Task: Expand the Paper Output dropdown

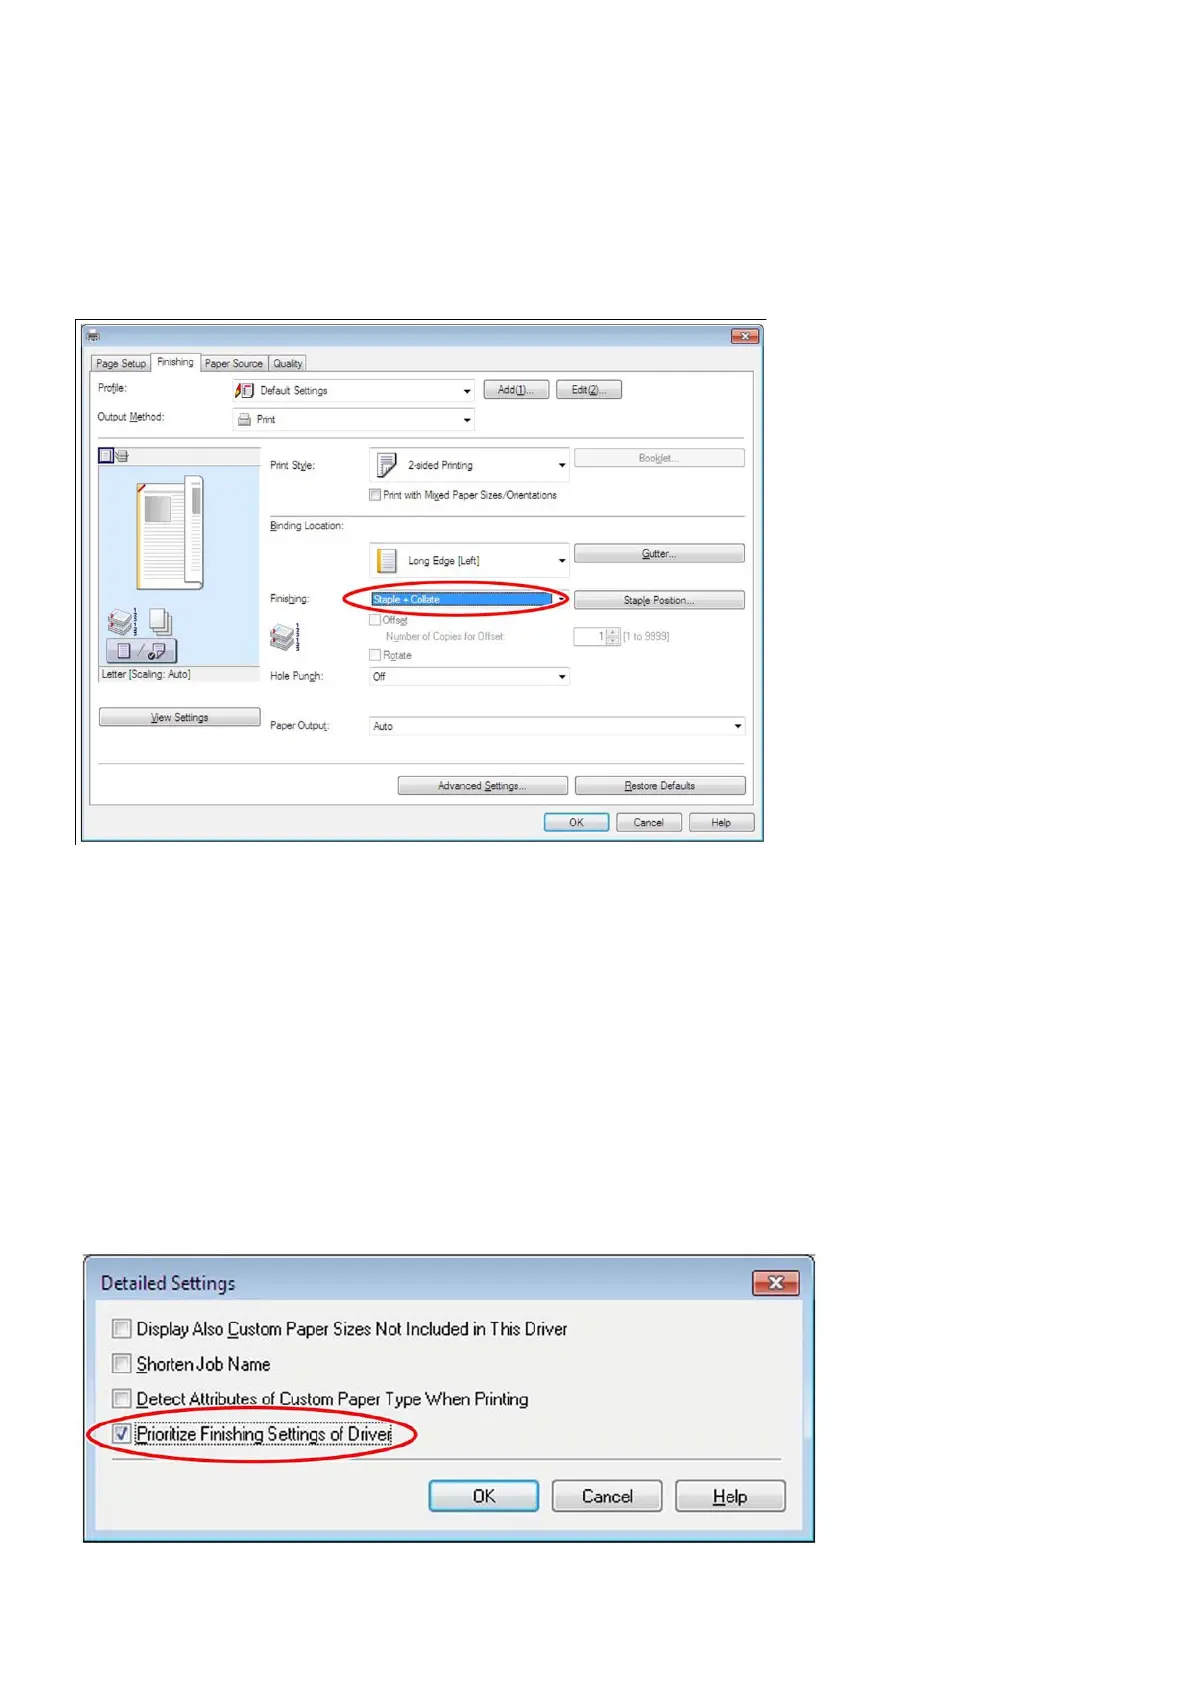Action: pos(557,726)
